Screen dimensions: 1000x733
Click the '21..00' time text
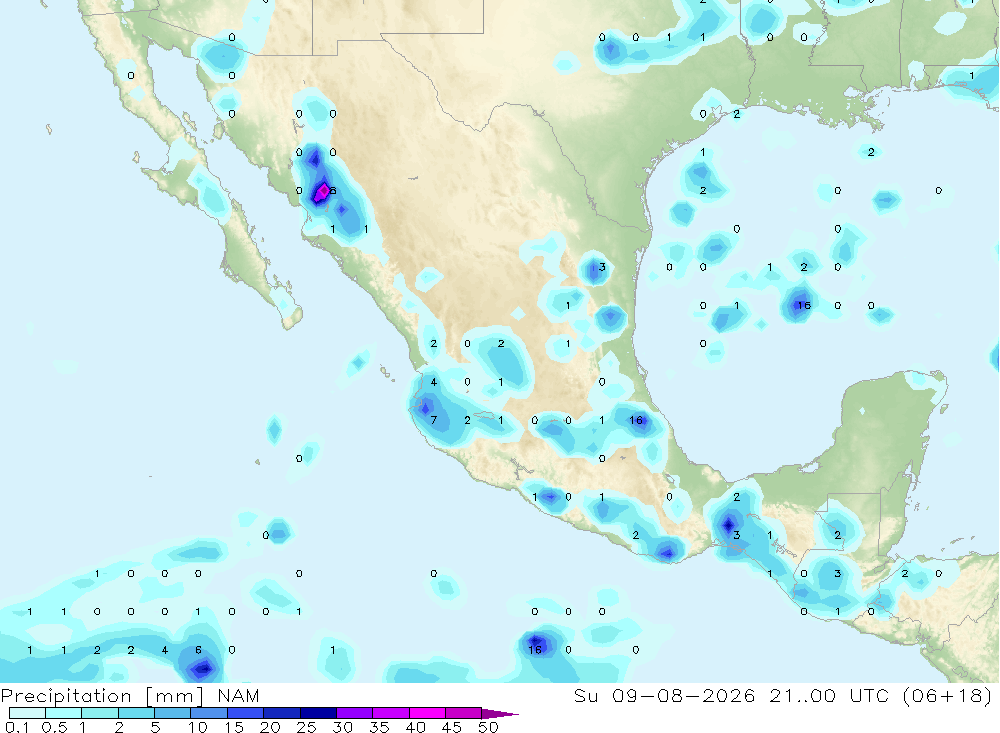coord(802,695)
